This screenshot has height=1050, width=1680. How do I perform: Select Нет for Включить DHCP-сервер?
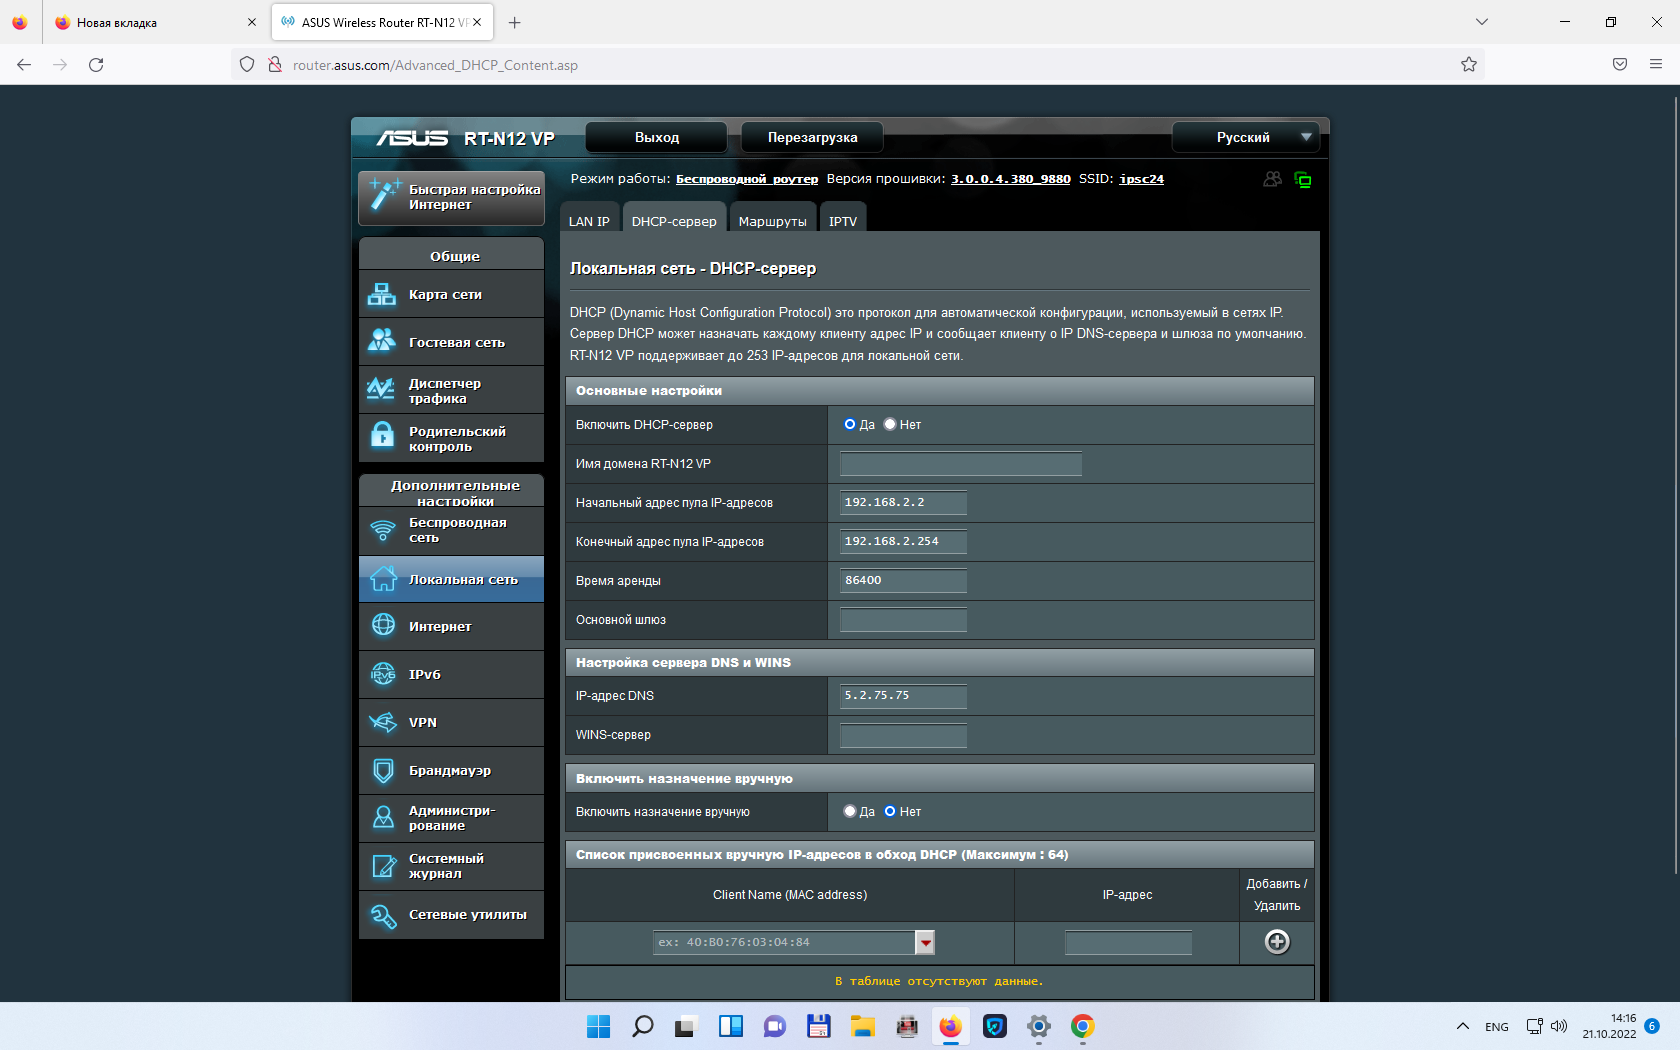click(x=890, y=424)
